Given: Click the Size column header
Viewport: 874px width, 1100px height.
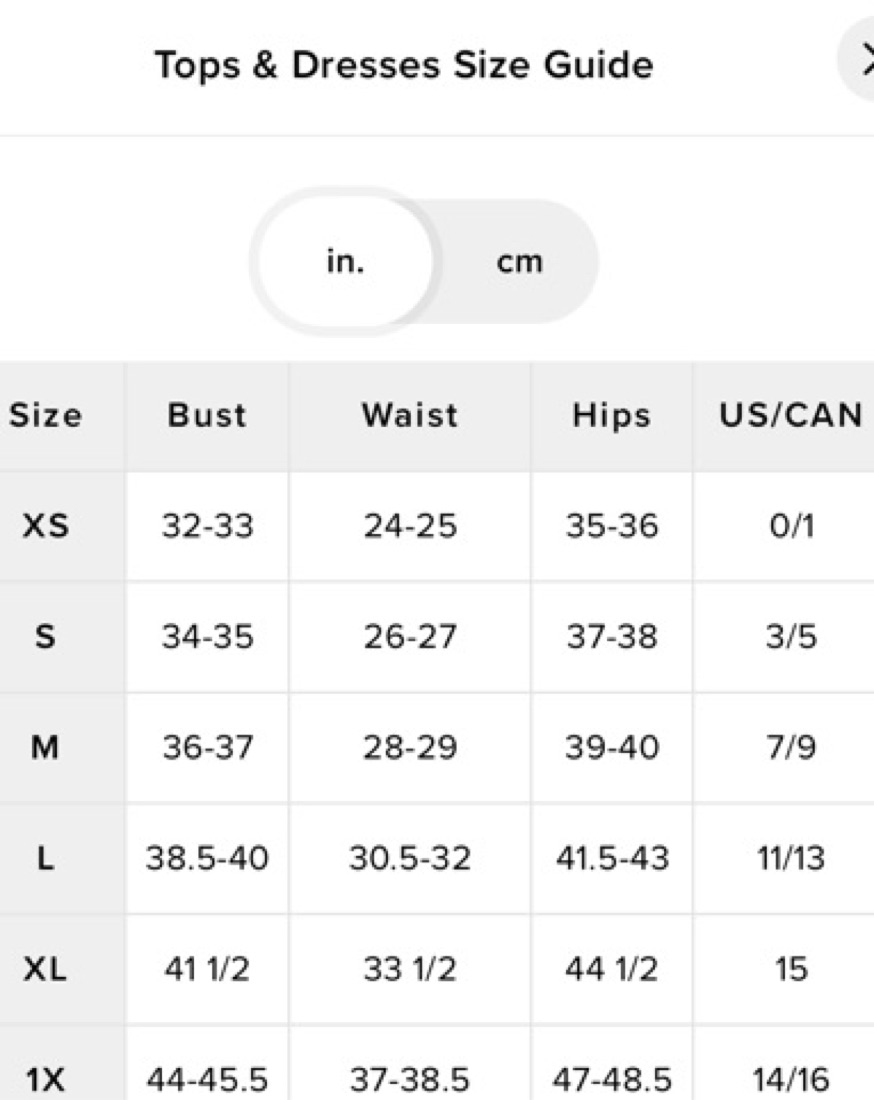Looking at the screenshot, I should 46,415.
